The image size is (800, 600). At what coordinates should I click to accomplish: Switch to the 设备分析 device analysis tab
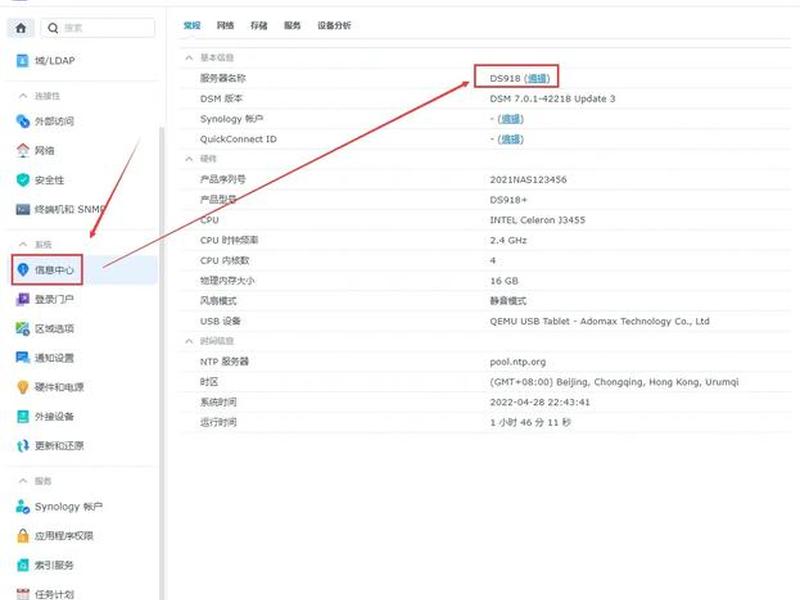[x=334, y=26]
